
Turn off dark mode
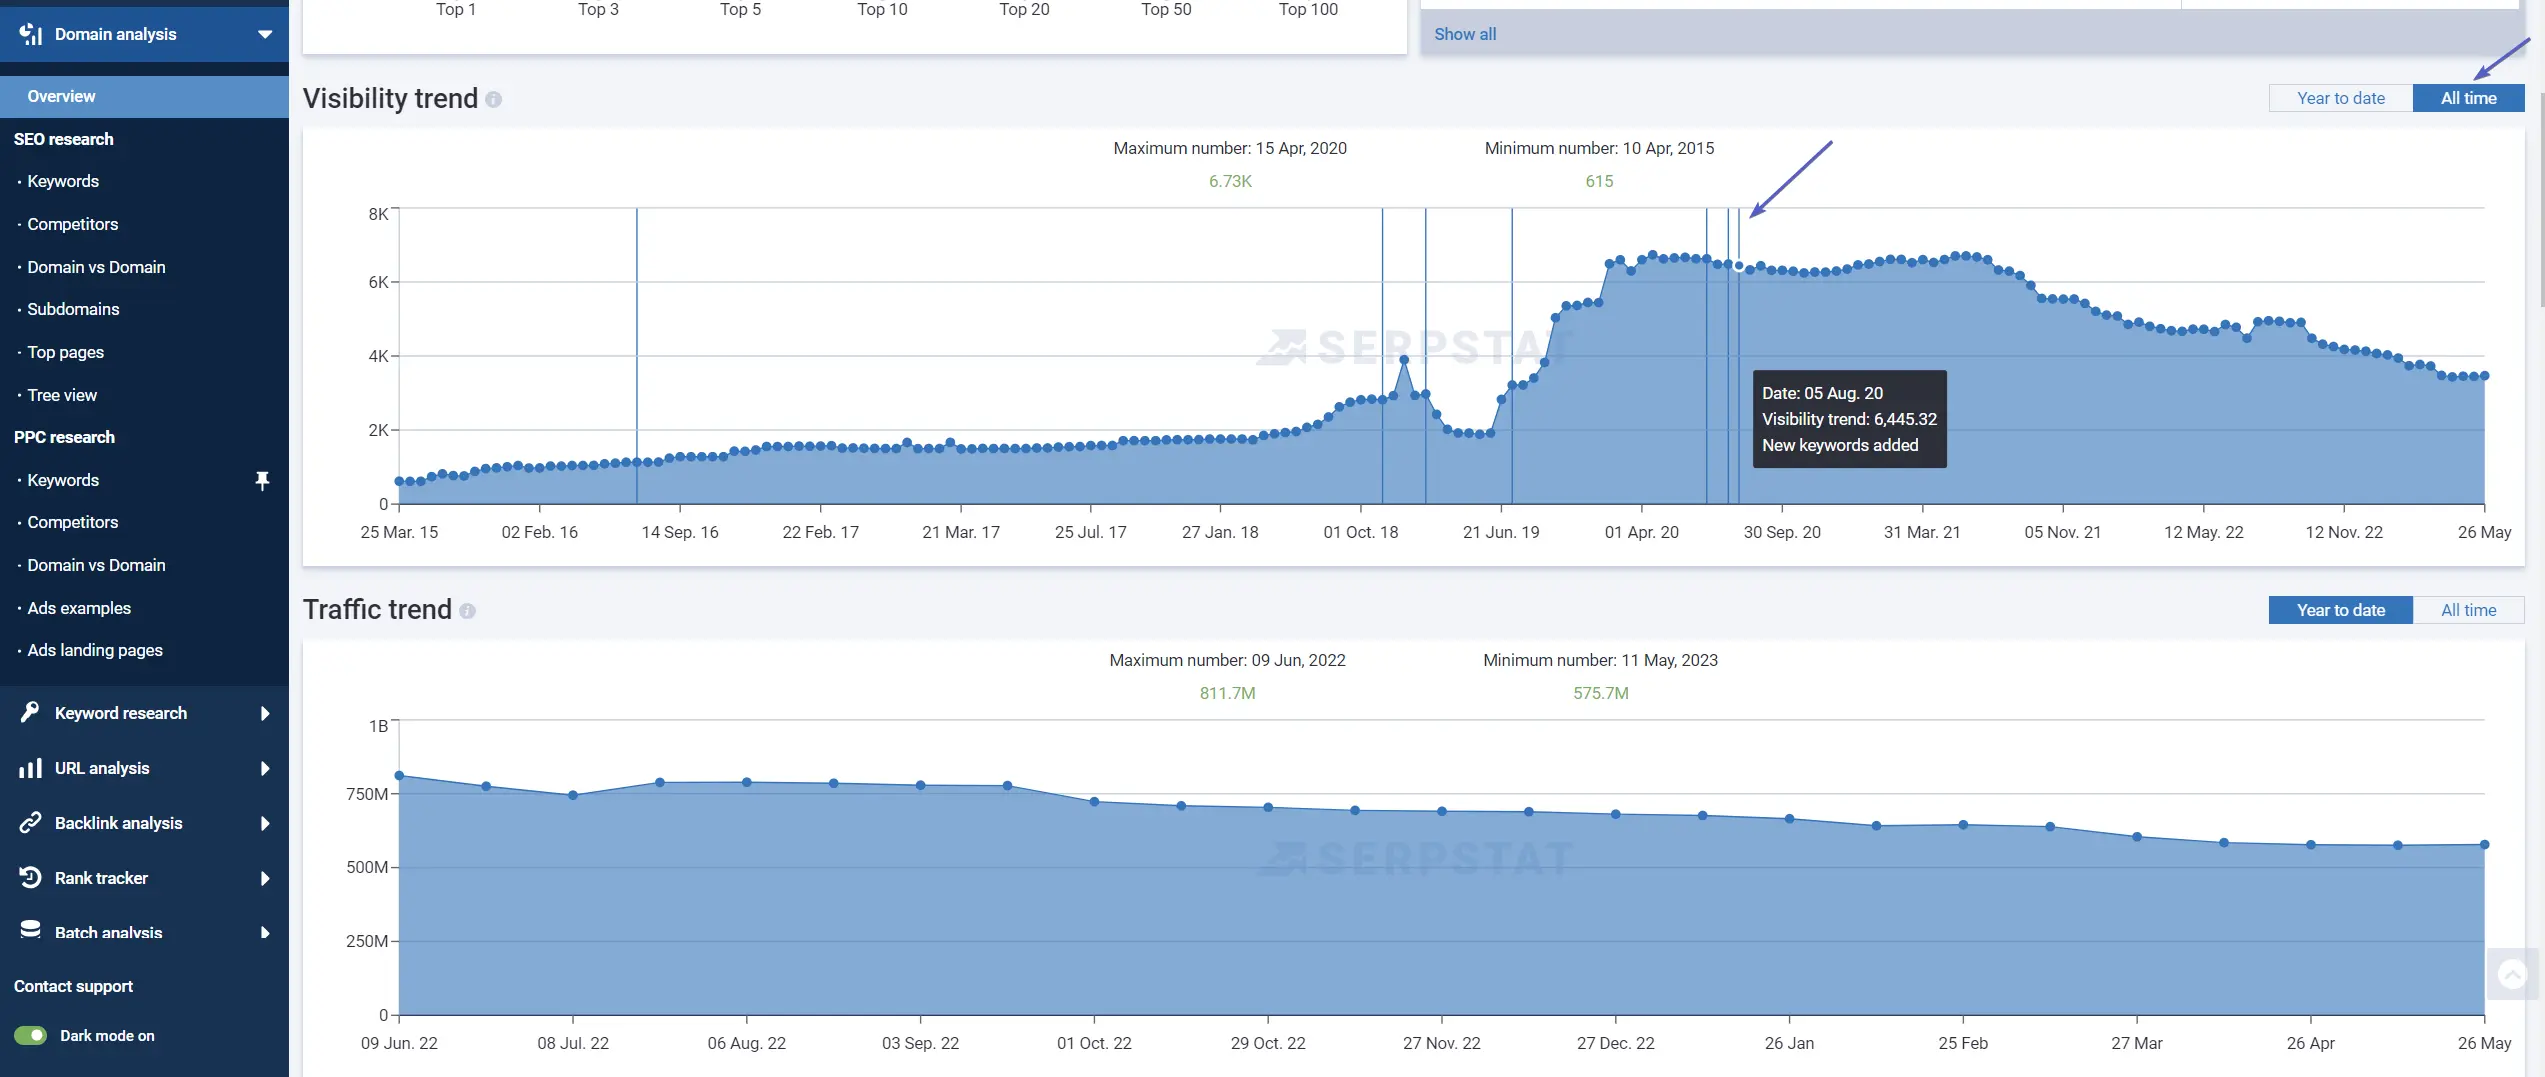(x=33, y=1036)
